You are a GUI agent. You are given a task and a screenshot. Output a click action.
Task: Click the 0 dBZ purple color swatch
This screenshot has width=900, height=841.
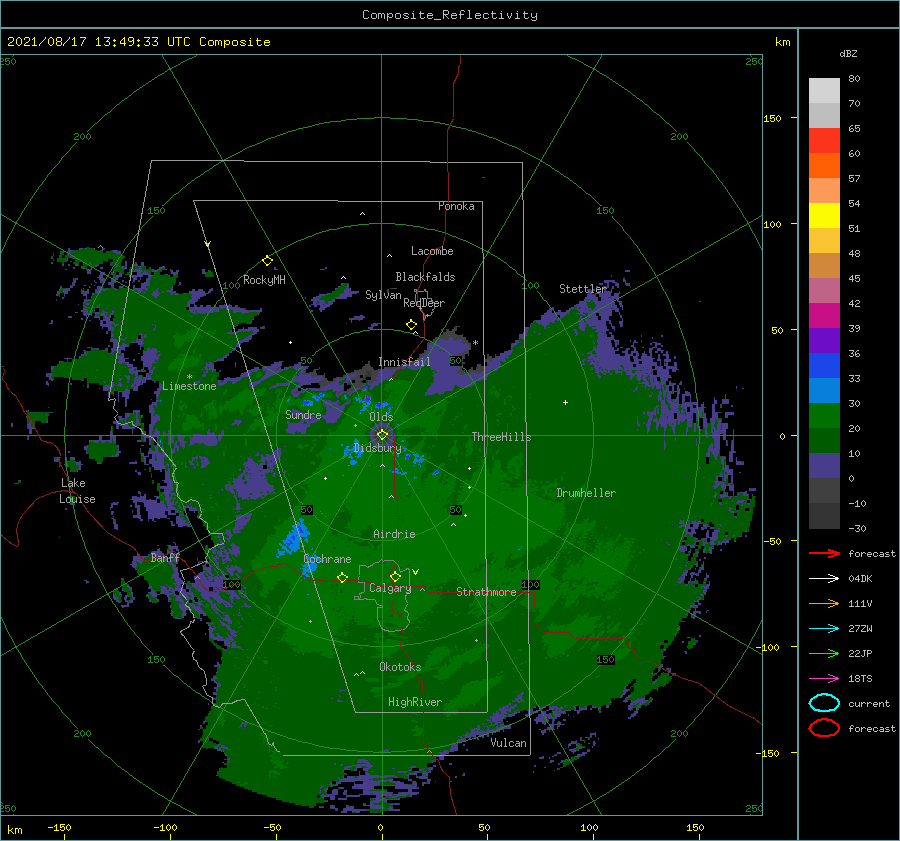pos(824,466)
